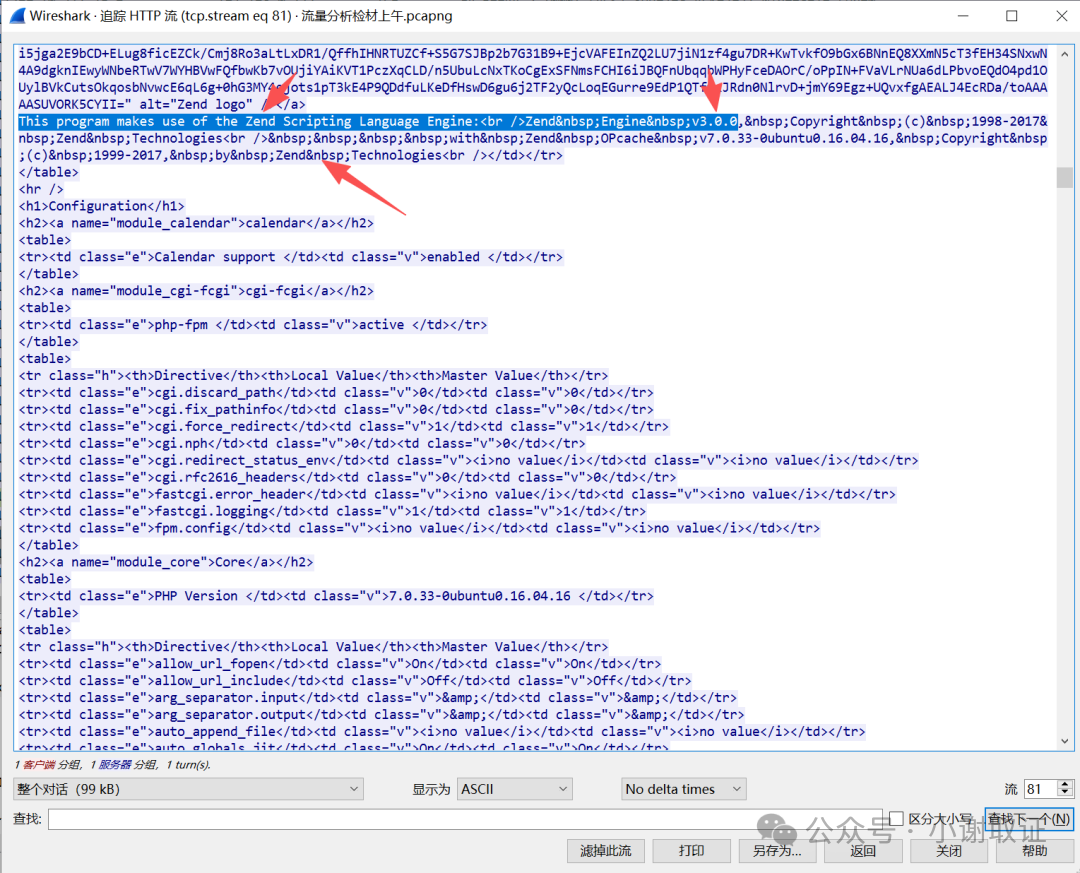Click the cgi.redirect_status_env row
The image size is (1080, 873).
(468, 460)
